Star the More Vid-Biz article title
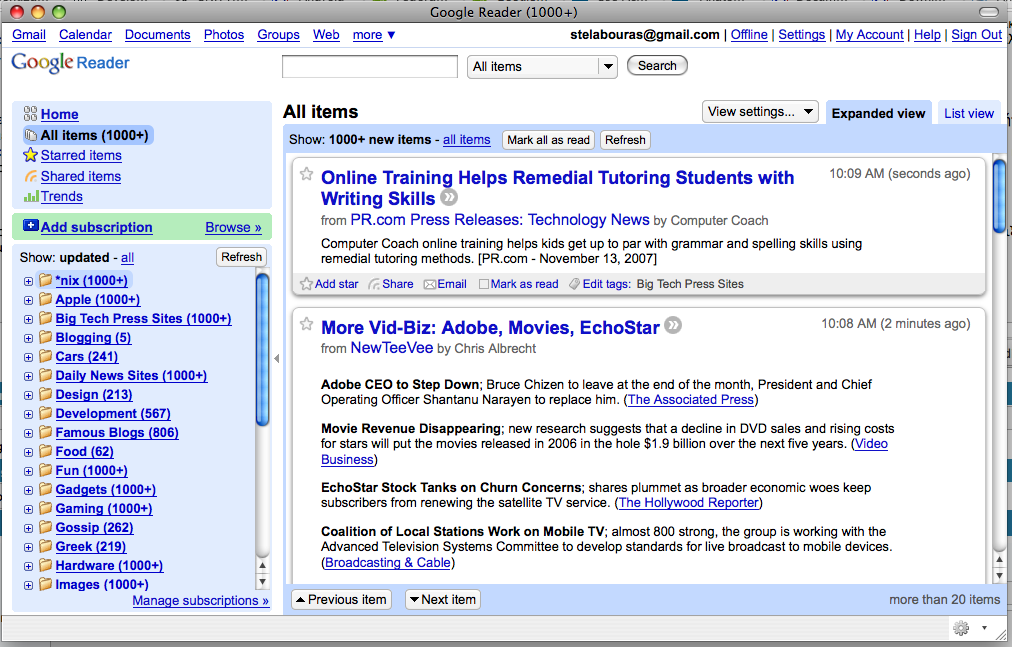1012x647 pixels. 307,324
